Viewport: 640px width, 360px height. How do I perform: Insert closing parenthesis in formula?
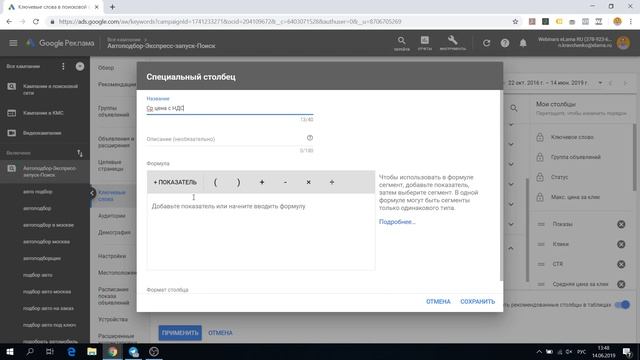click(238, 182)
